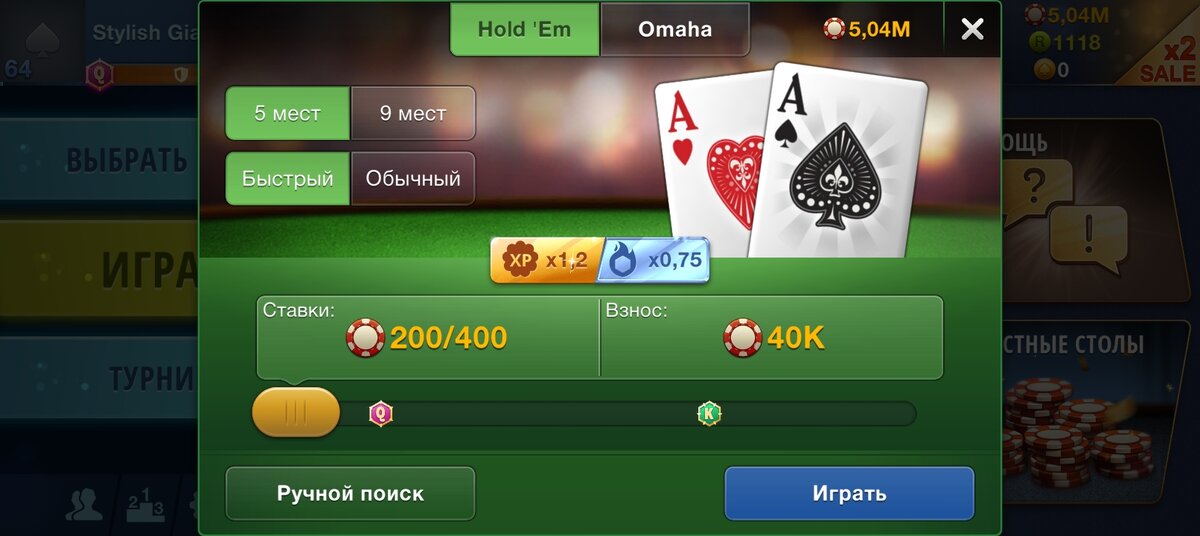Close the table selection dialog
1200x536 pixels.
972,29
